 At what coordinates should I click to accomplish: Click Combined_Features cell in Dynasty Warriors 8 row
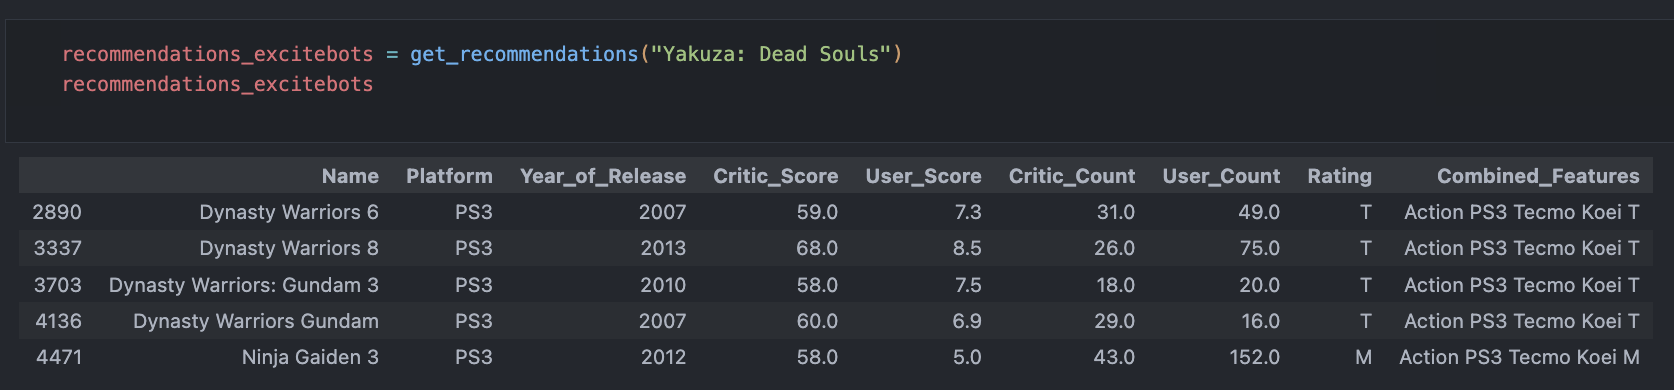[1522, 248]
